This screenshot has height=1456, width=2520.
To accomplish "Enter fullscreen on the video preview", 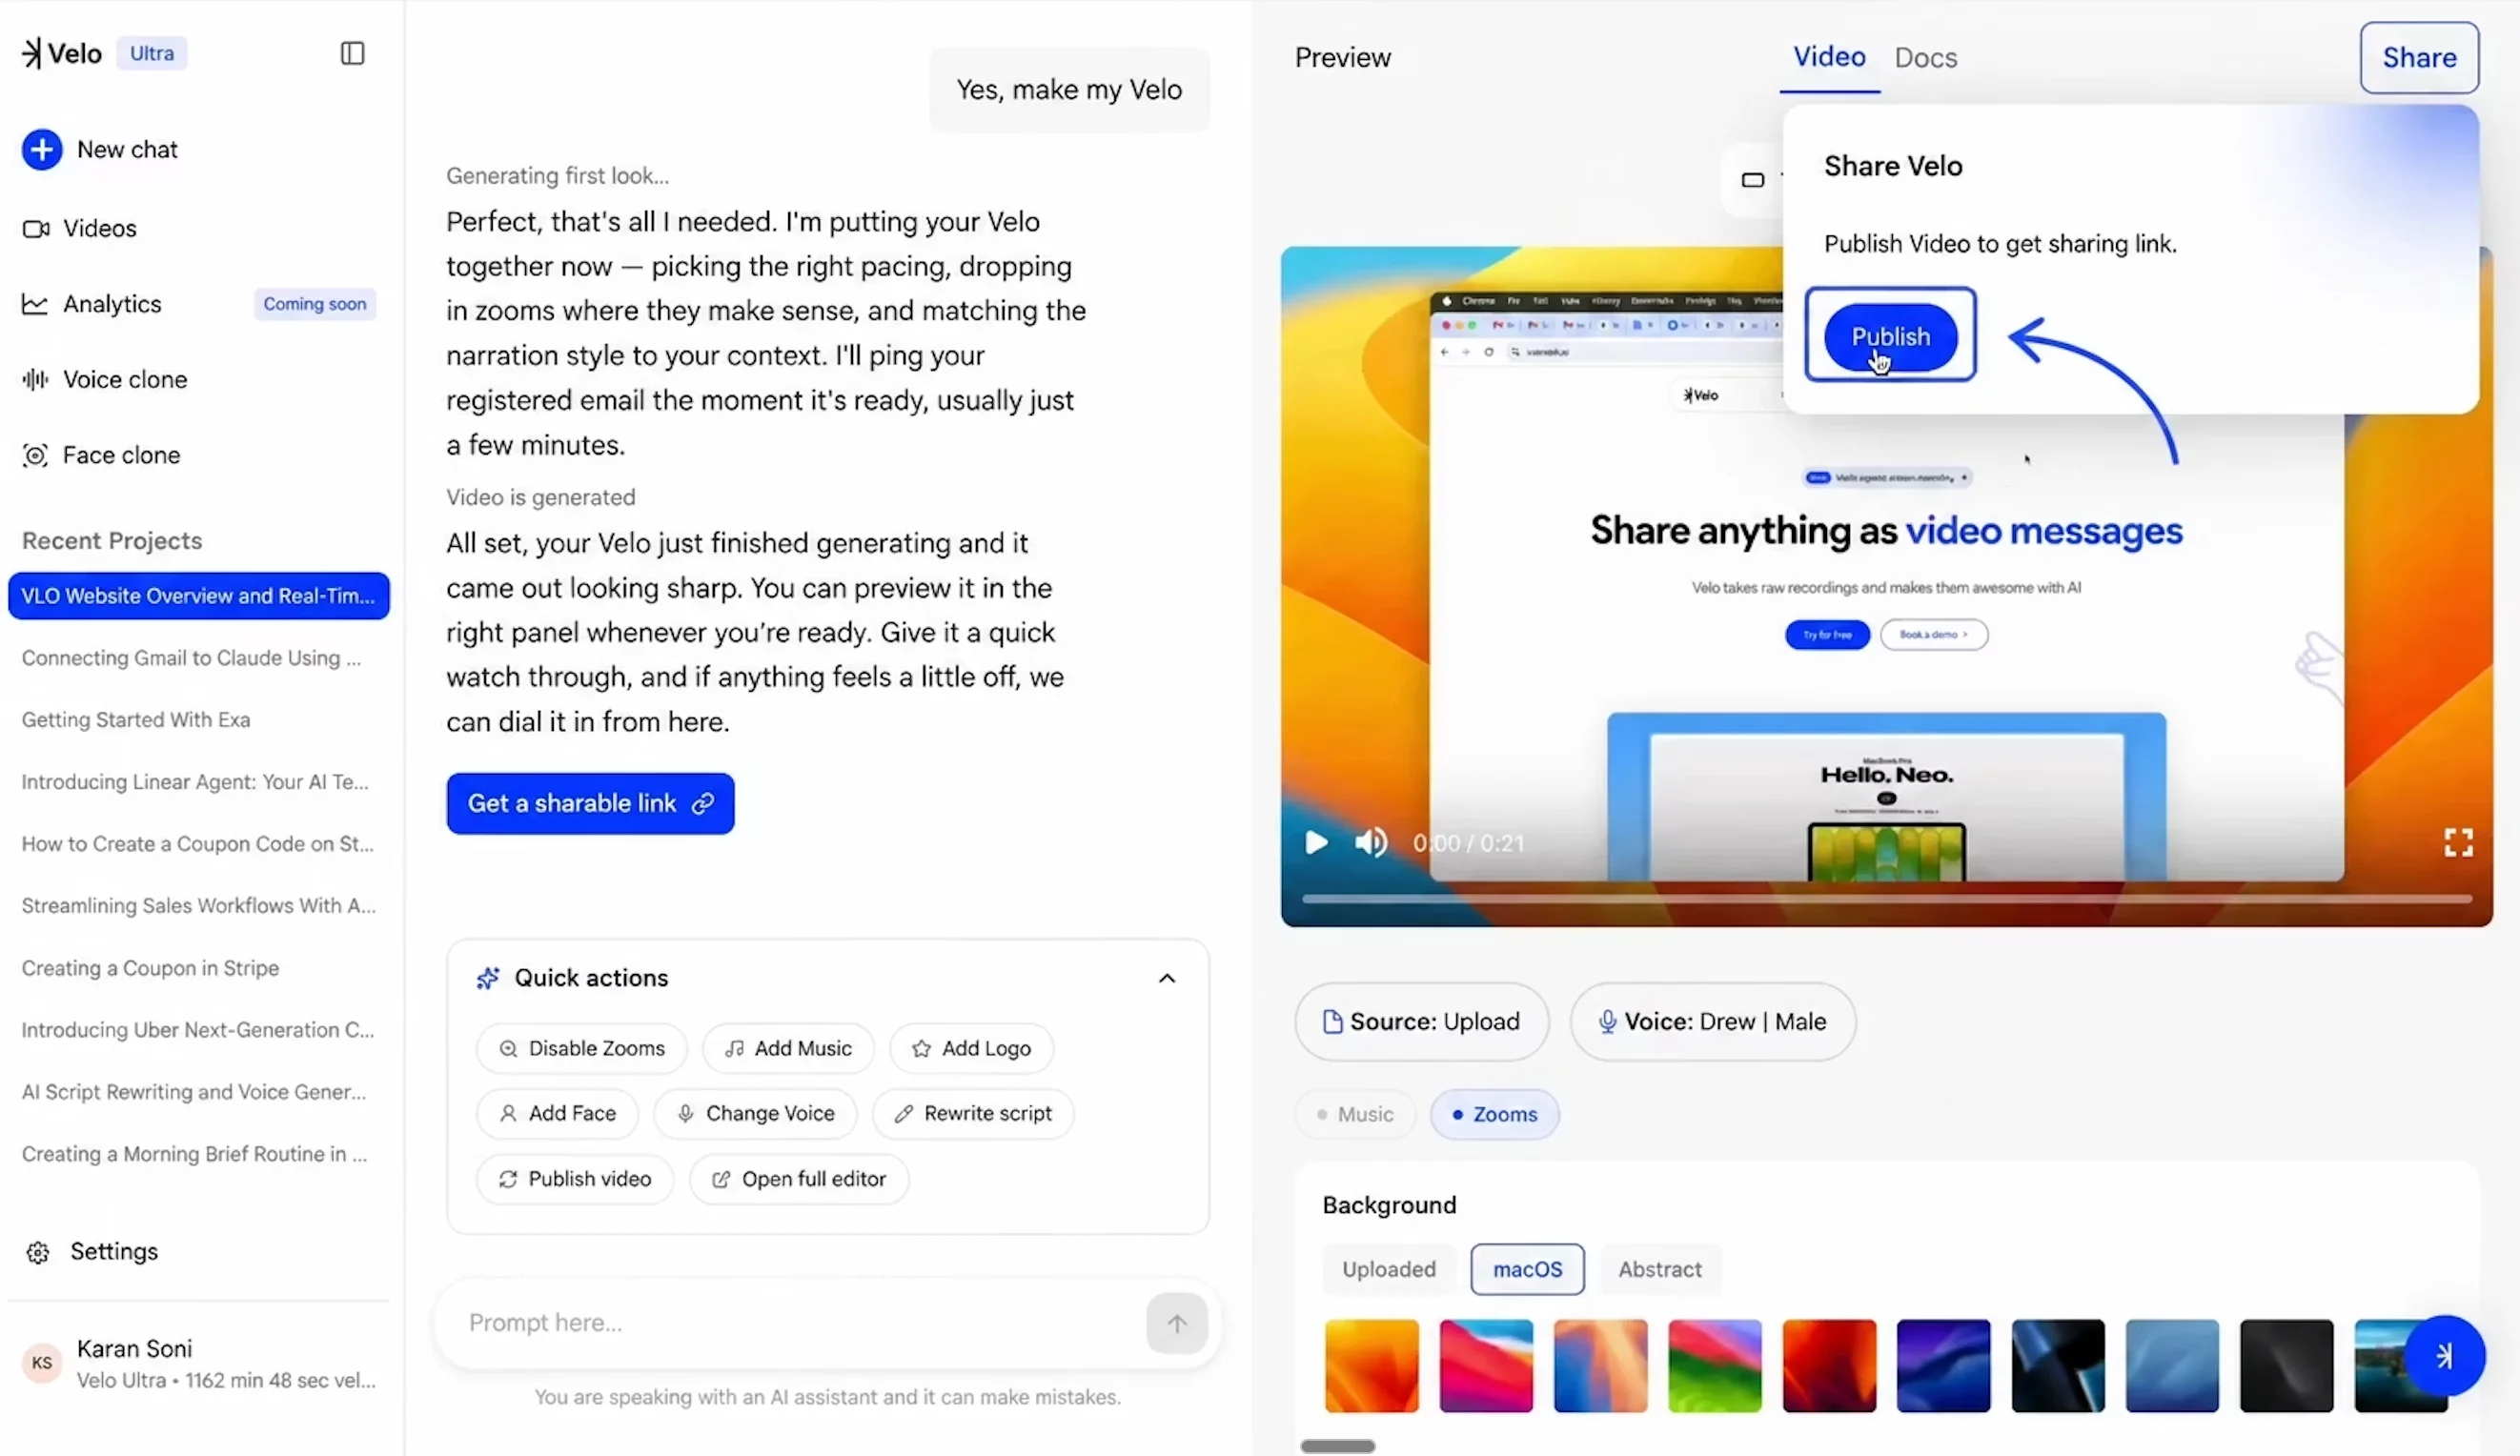I will (2458, 843).
